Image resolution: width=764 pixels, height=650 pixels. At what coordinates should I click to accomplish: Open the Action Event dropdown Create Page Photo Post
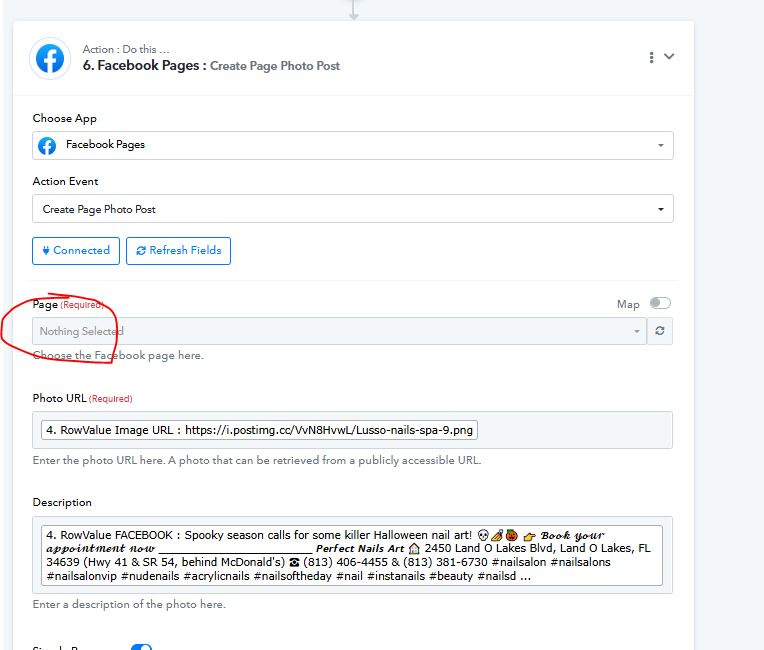tap(353, 209)
